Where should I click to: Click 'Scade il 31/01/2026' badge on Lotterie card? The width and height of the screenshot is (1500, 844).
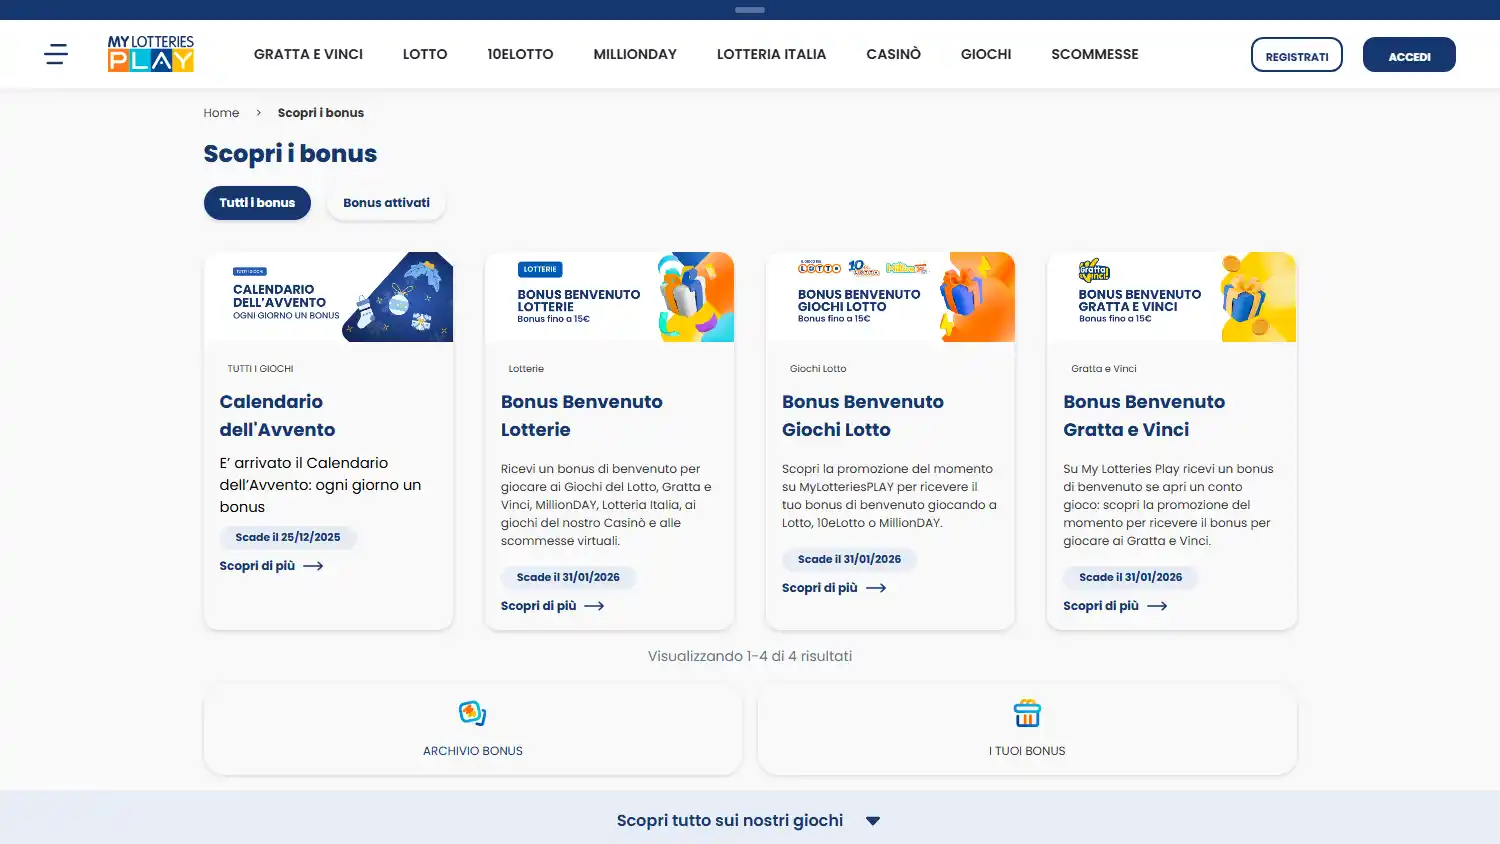[x=568, y=577]
